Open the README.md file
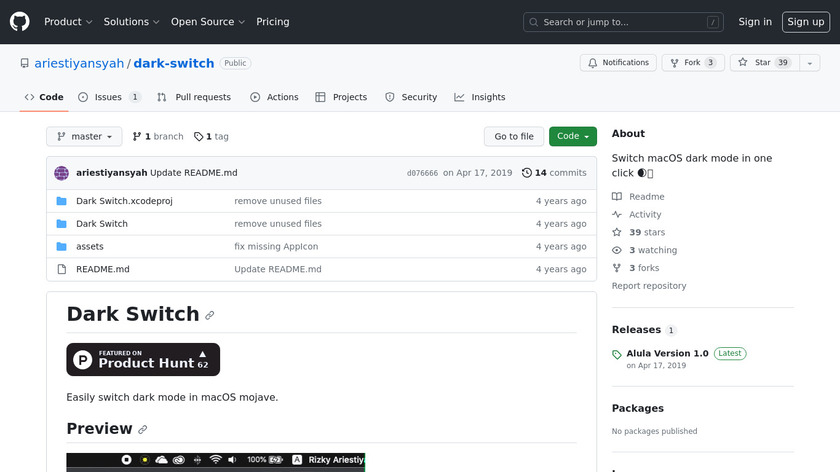The height and width of the screenshot is (472, 840). coord(103,269)
